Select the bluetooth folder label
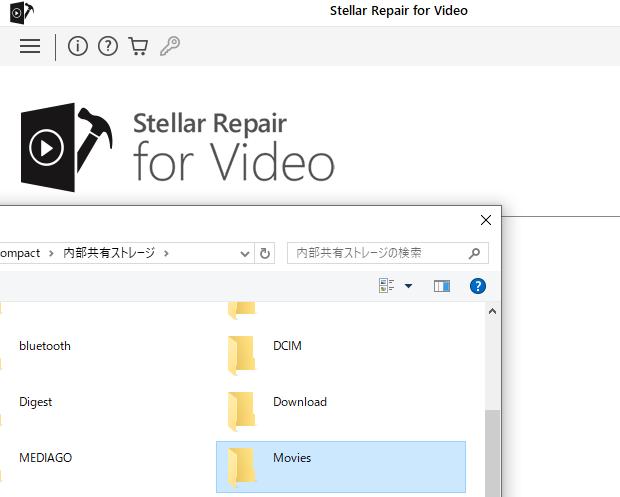 coord(45,346)
